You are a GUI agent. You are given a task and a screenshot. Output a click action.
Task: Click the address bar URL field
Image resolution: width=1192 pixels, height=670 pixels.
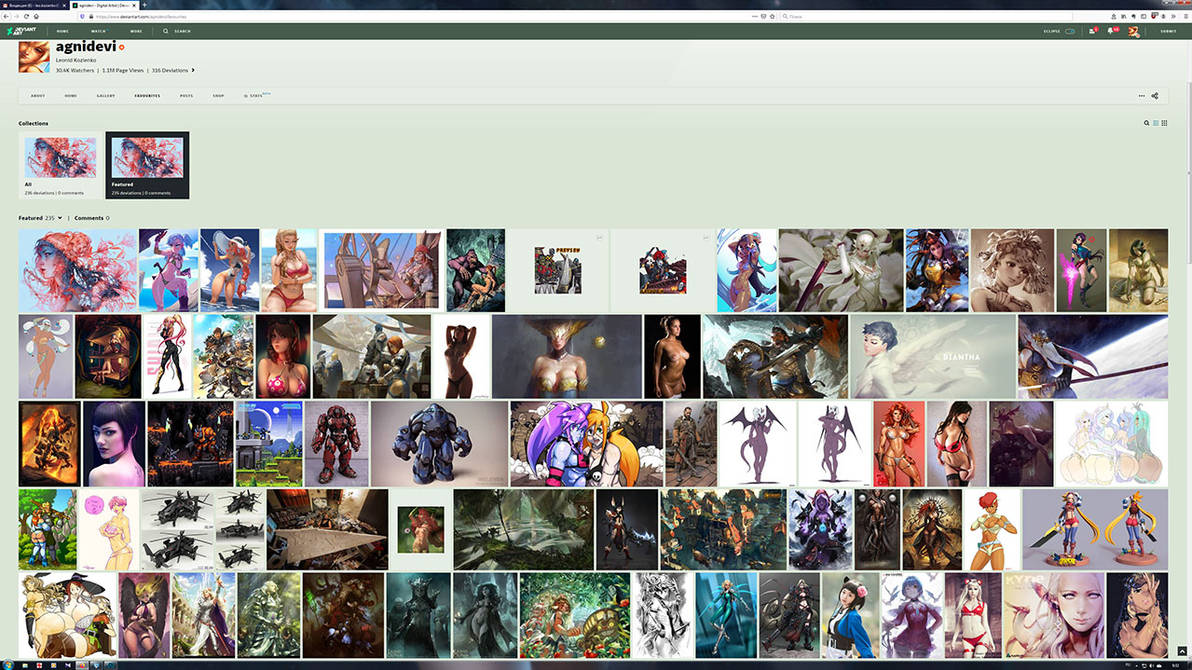click(426, 16)
